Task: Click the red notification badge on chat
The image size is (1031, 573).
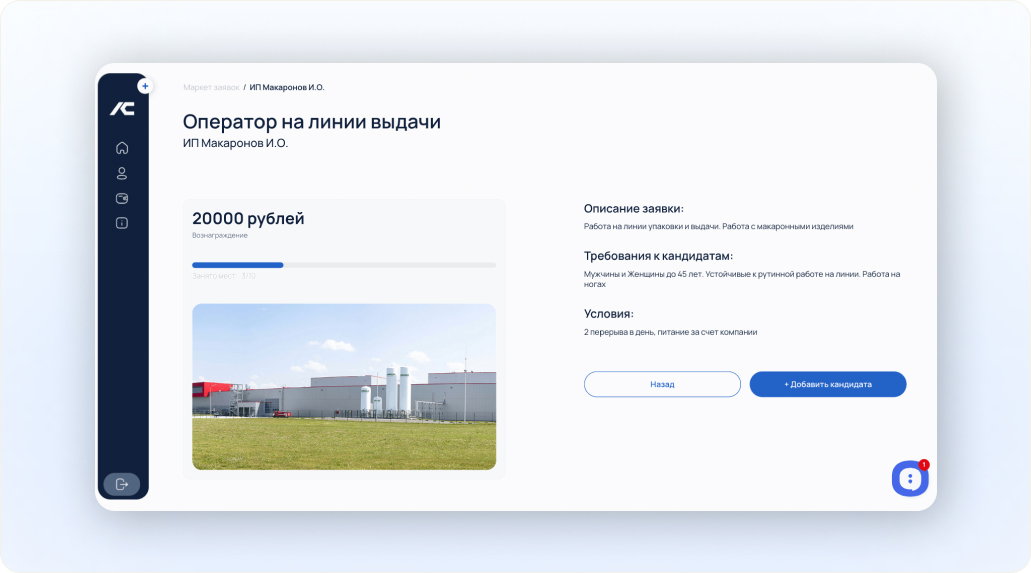Action: tap(924, 464)
